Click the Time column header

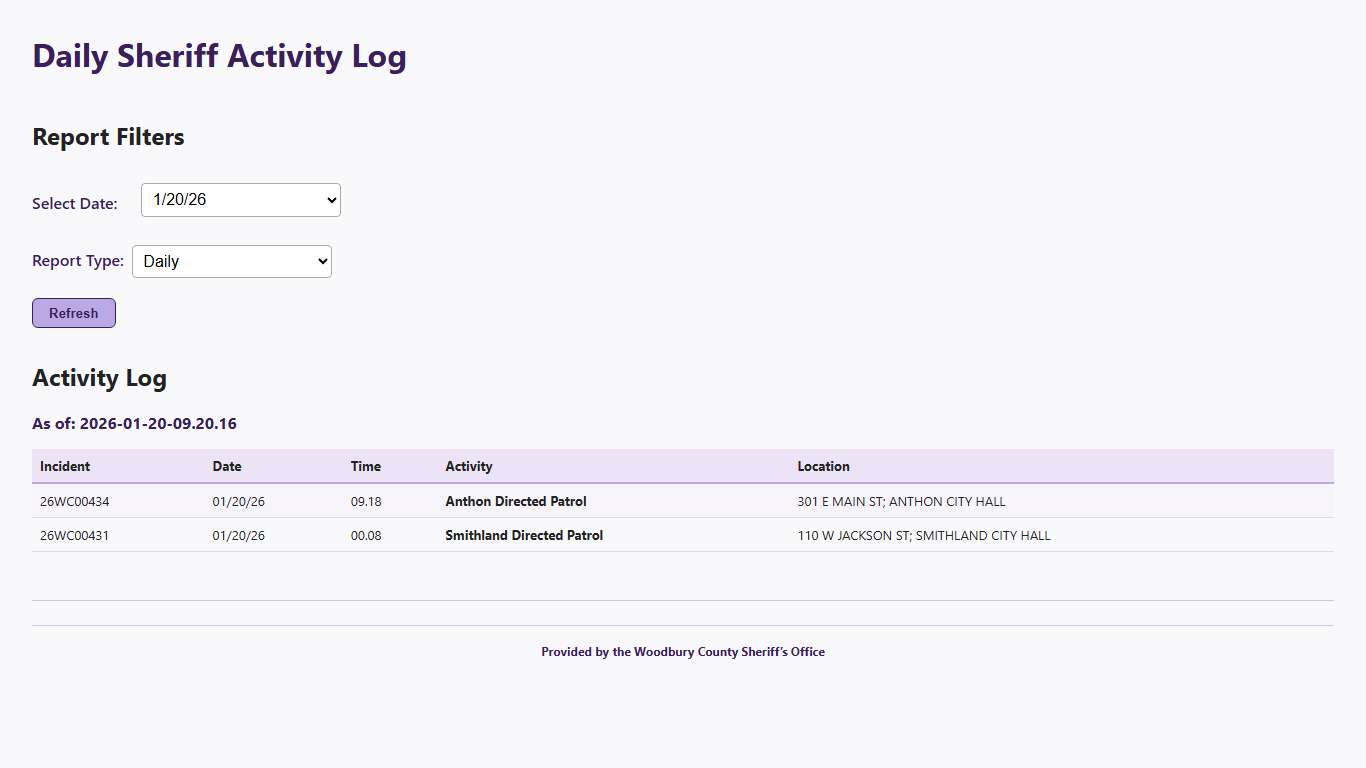365,466
